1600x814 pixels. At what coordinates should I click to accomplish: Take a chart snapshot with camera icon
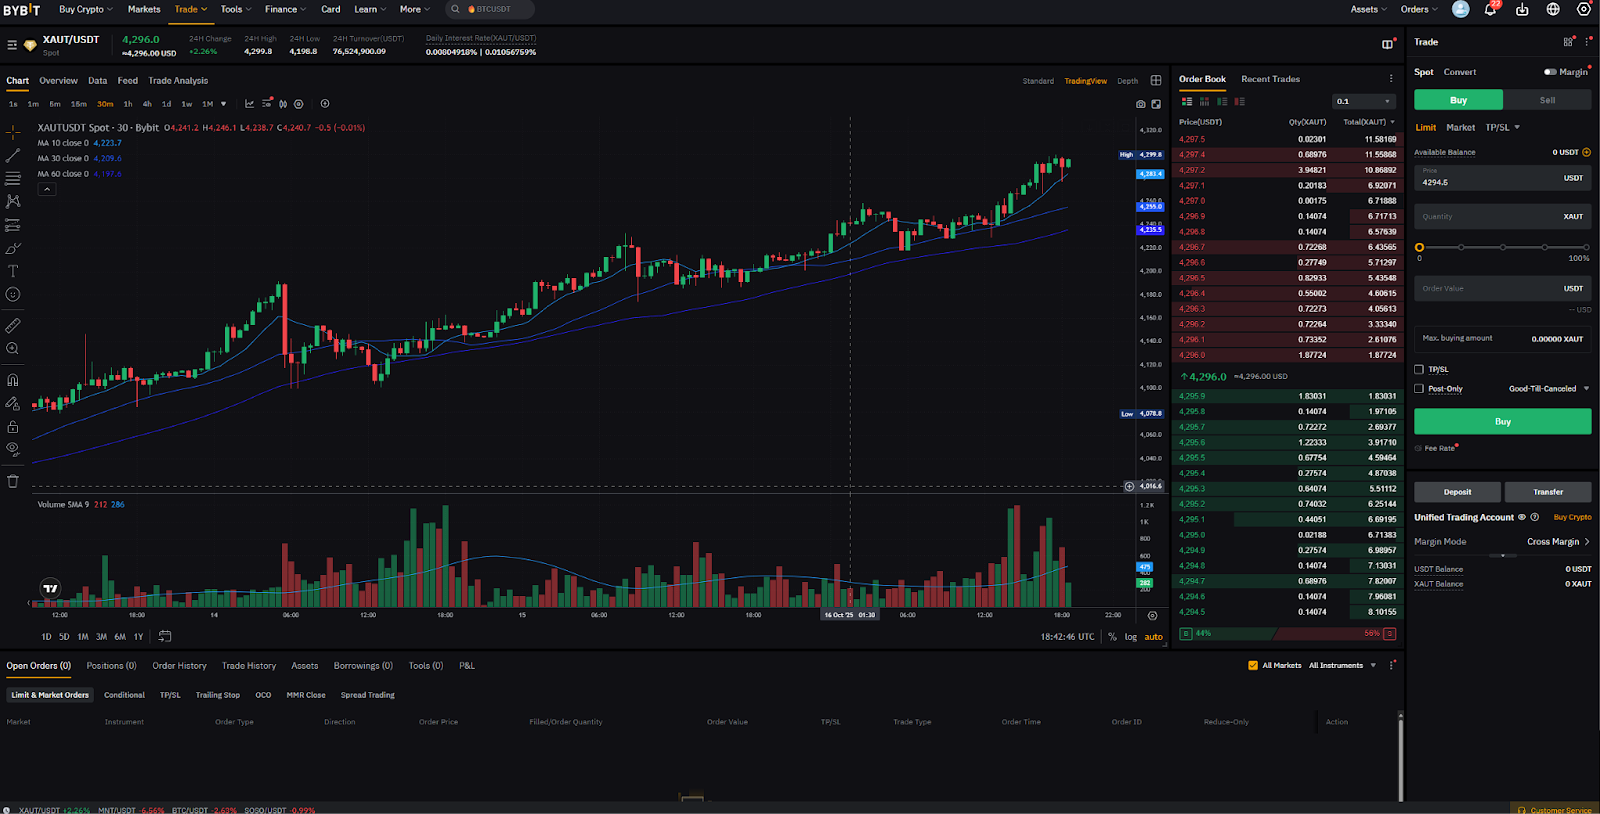click(x=1140, y=104)
